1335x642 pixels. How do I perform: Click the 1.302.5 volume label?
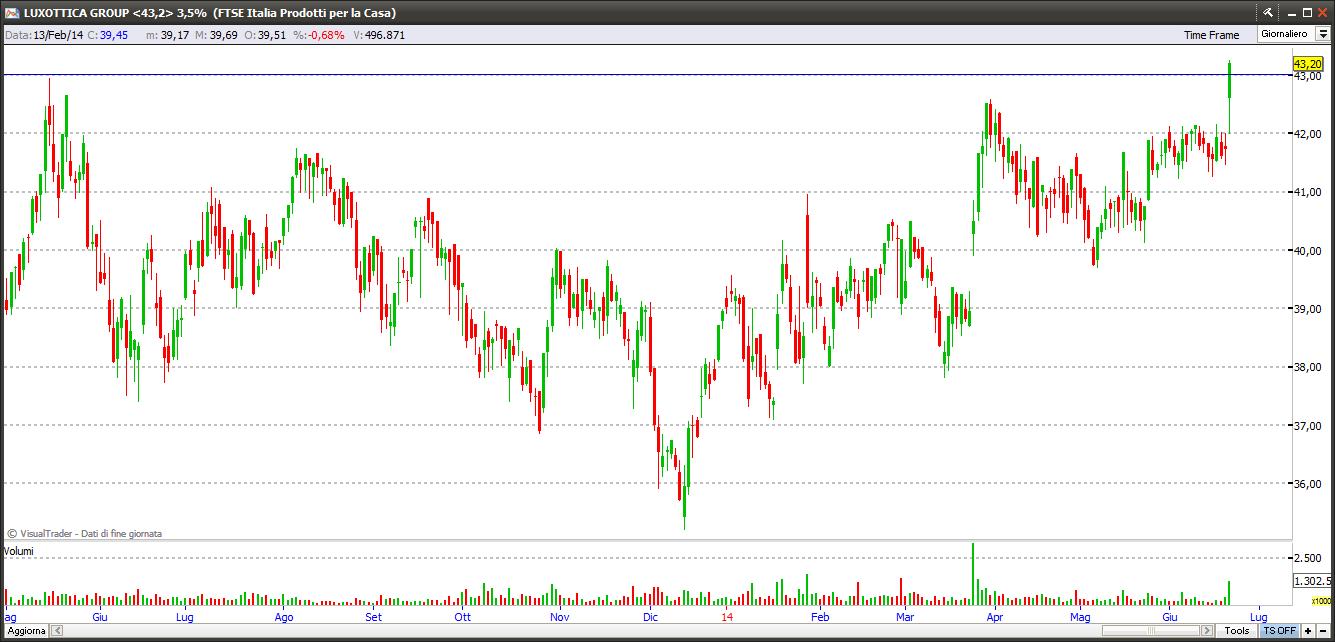coord(1312,581)
